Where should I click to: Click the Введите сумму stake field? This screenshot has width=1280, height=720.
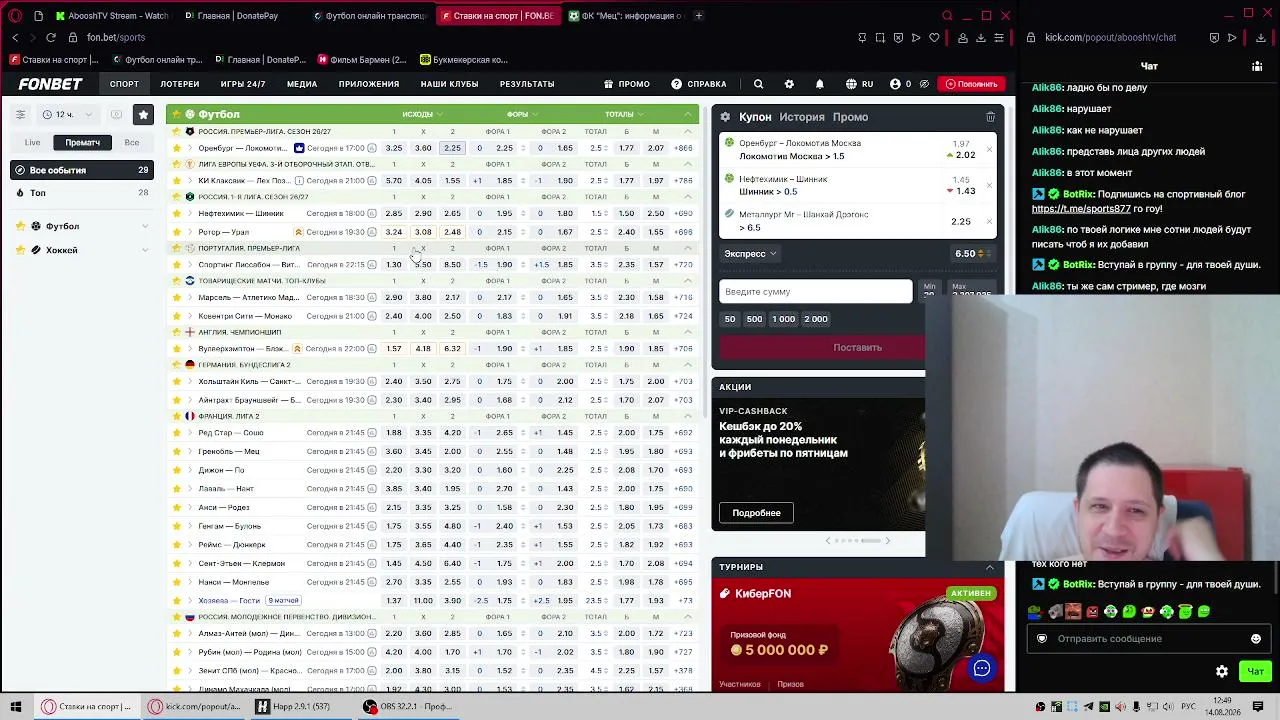(816, 291)
